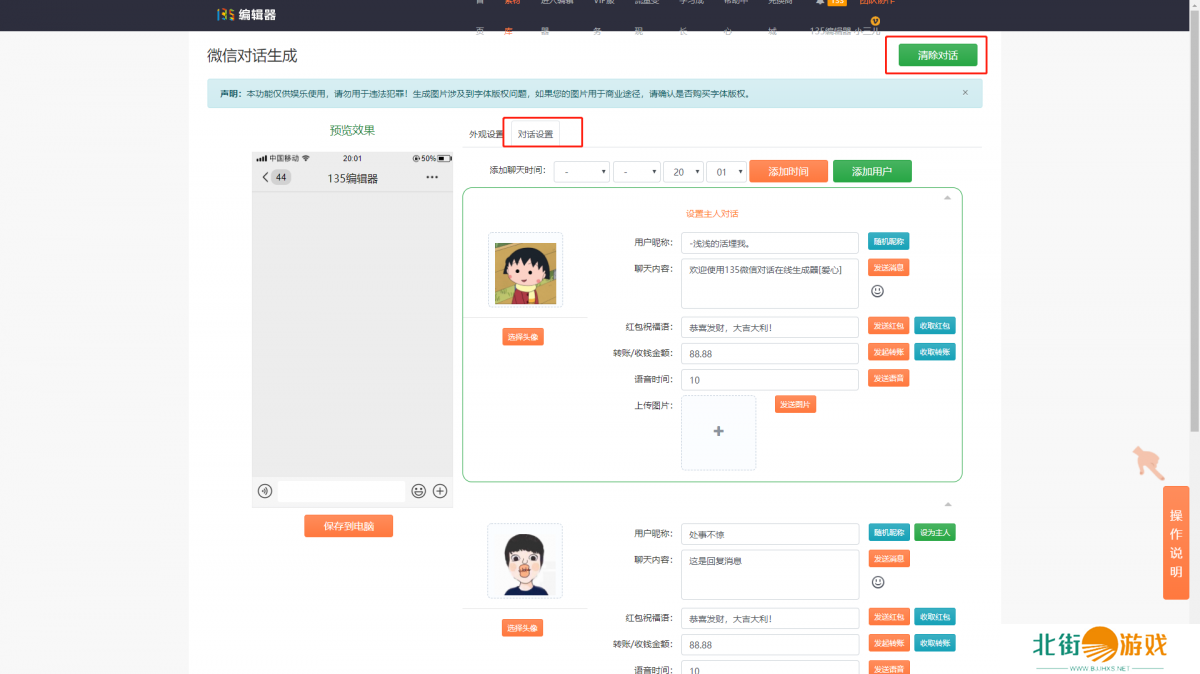Click the emoji icon in preview chat bar
This screenshot has height=674, width=1200.
click(419, 491)
